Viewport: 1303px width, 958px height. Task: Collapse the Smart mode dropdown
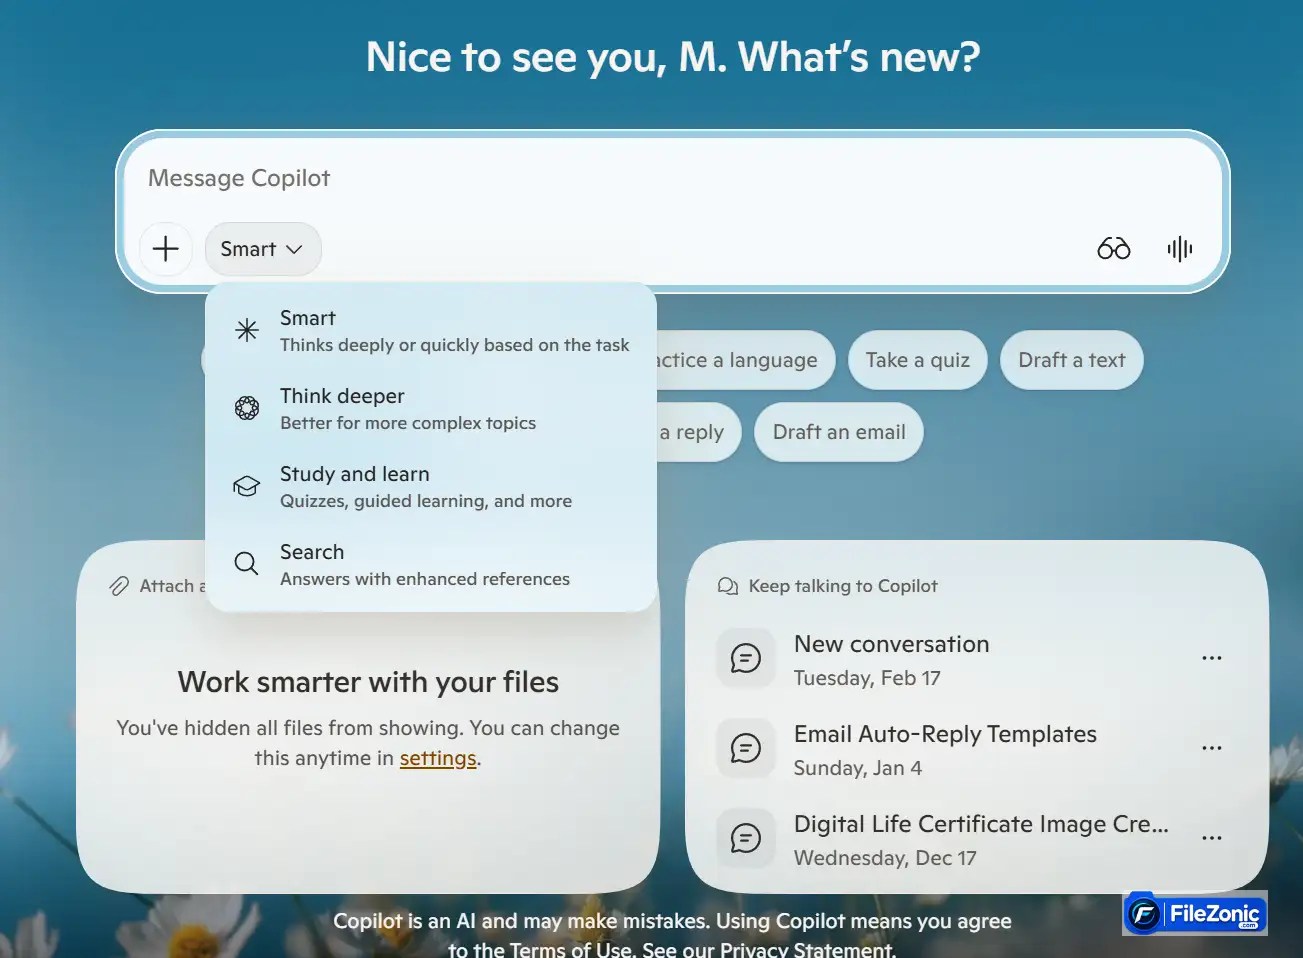[x=263, y=249]
